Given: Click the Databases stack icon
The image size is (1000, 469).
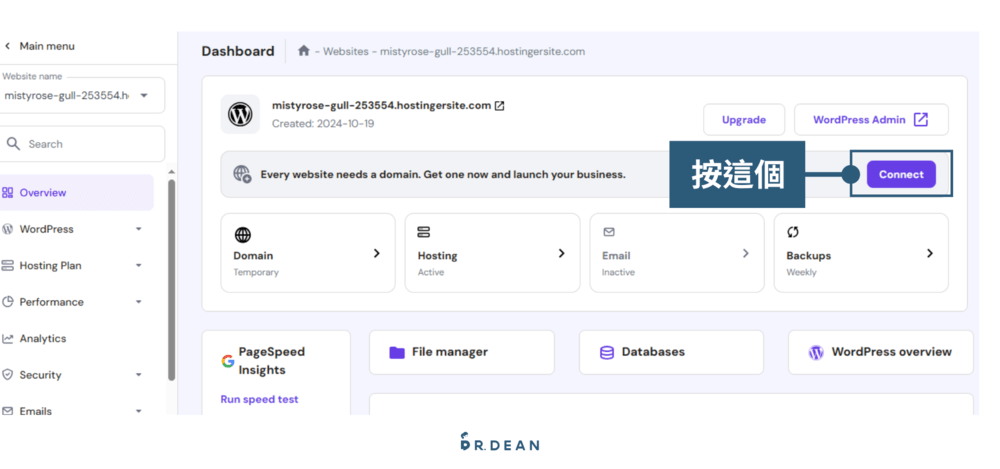Looking at the screenshot, I should [x=607, y=352].
